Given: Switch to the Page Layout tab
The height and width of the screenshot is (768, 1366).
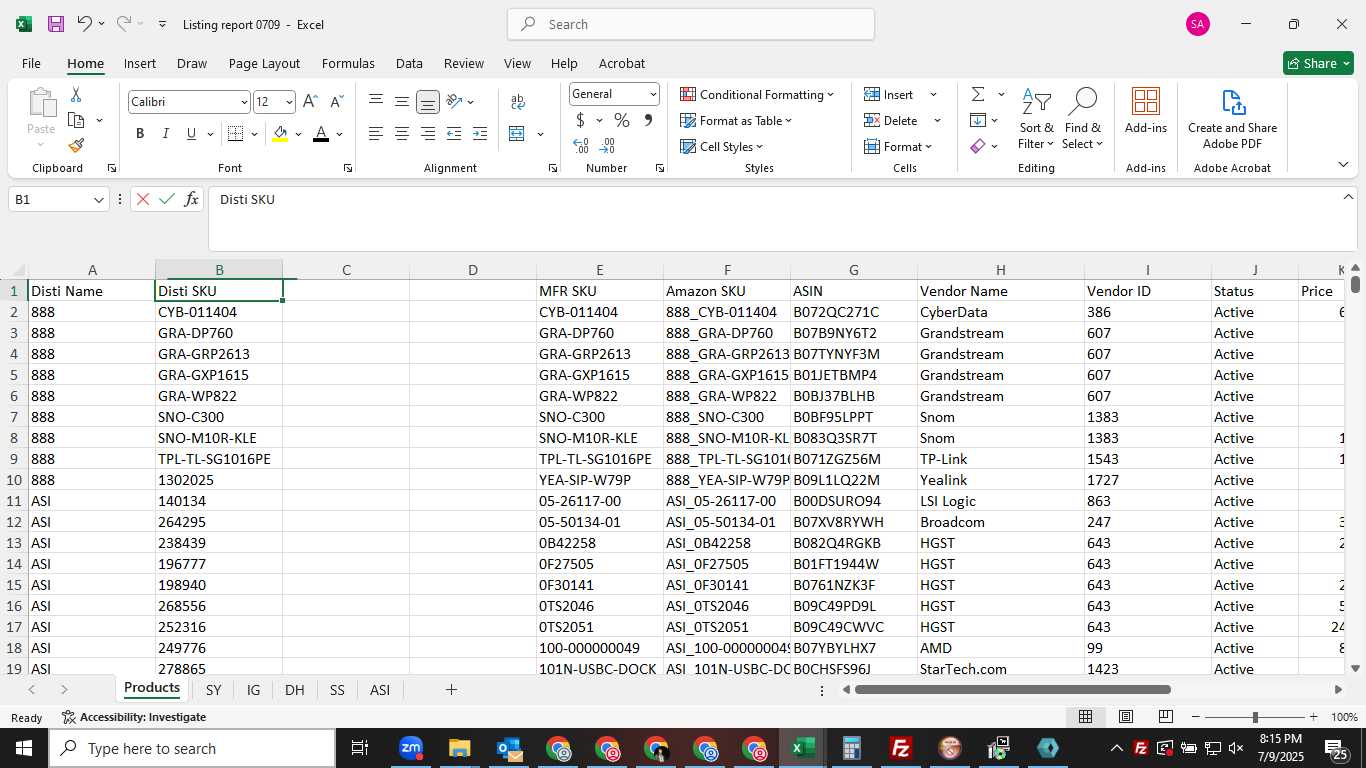Looking at the screenshot, I should click(x=264, y=63).
